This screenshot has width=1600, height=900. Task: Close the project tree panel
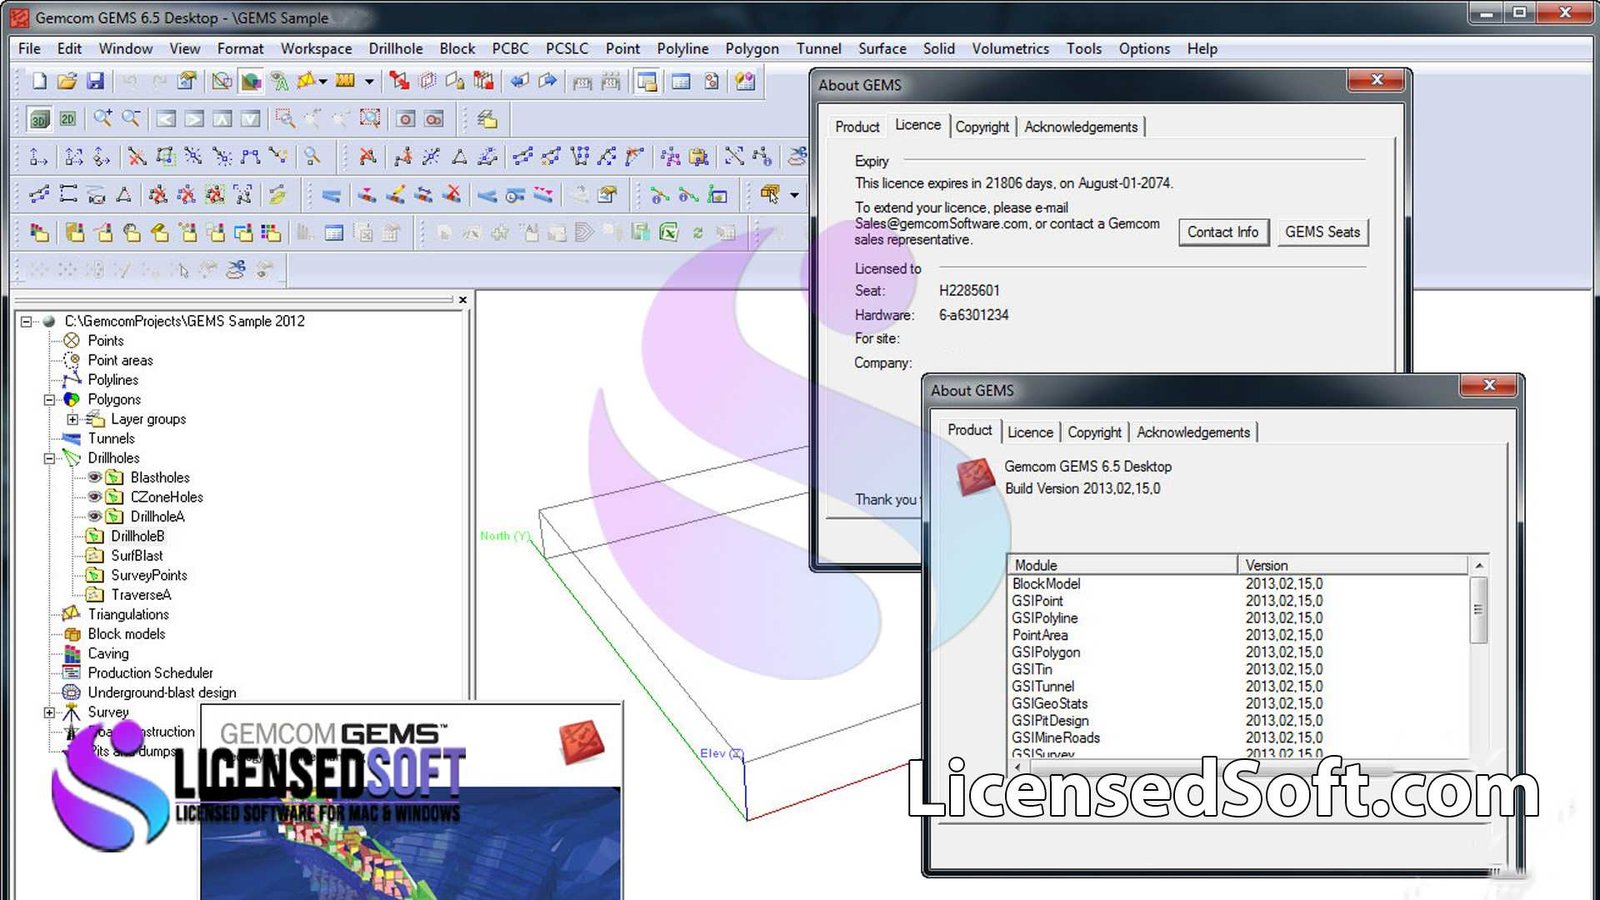[462, 299]
